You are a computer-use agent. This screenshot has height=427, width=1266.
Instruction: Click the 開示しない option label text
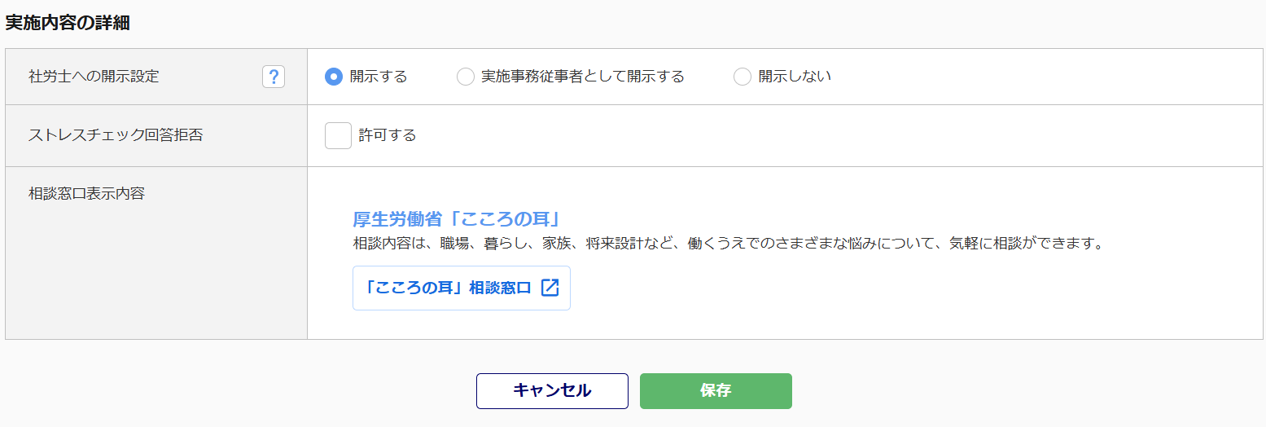[x=794, y=77]
